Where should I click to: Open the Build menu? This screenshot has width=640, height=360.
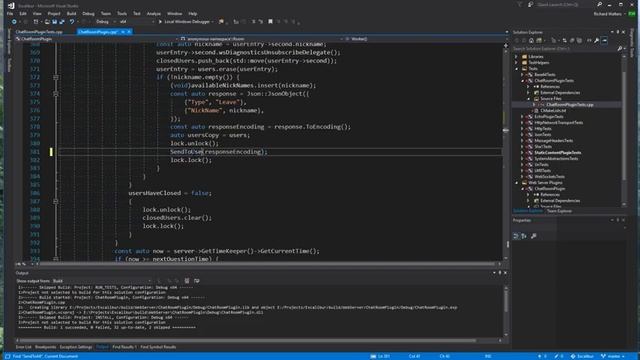[71, 13]
